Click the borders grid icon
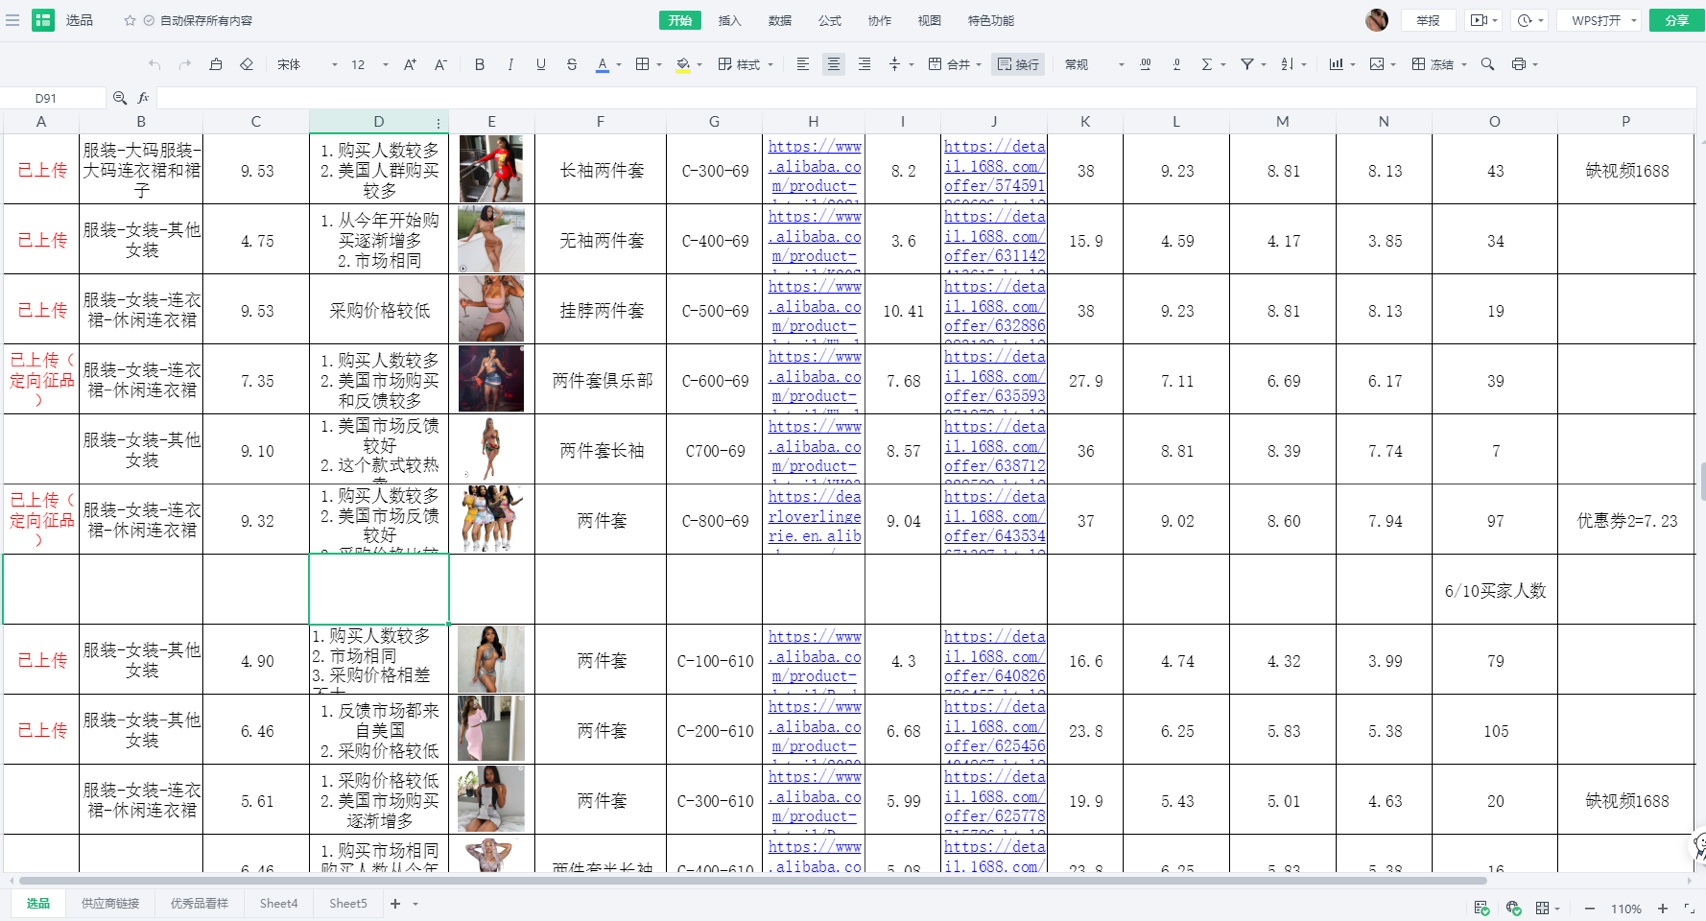The width and height of the screenshot is (1706, 921). pyautogui.click(x=643, y=64)
